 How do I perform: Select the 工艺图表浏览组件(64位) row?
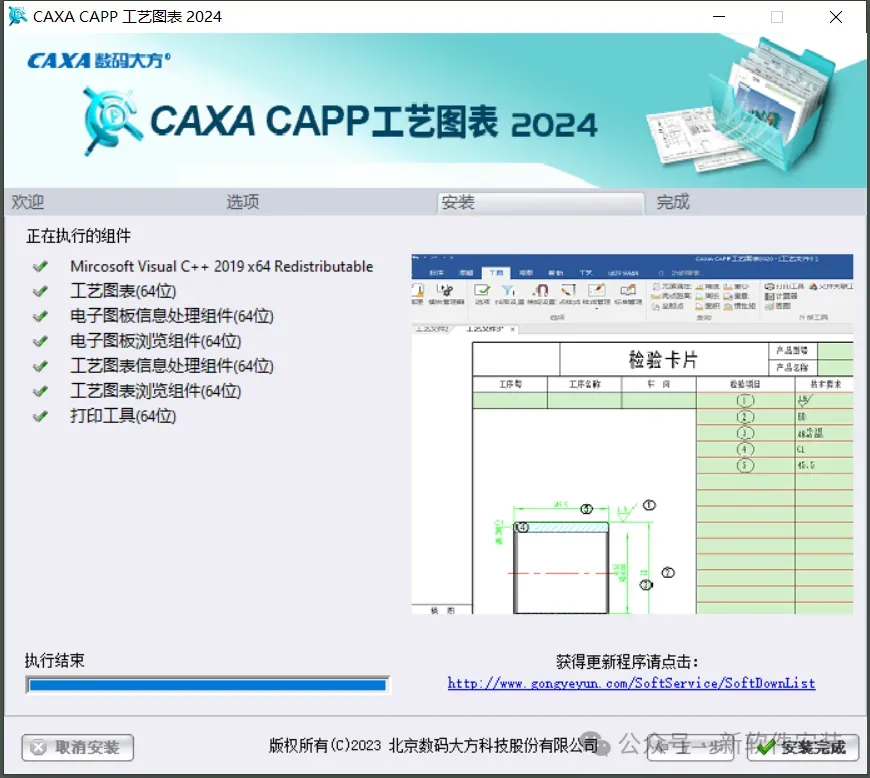click(x=155, y=391)
